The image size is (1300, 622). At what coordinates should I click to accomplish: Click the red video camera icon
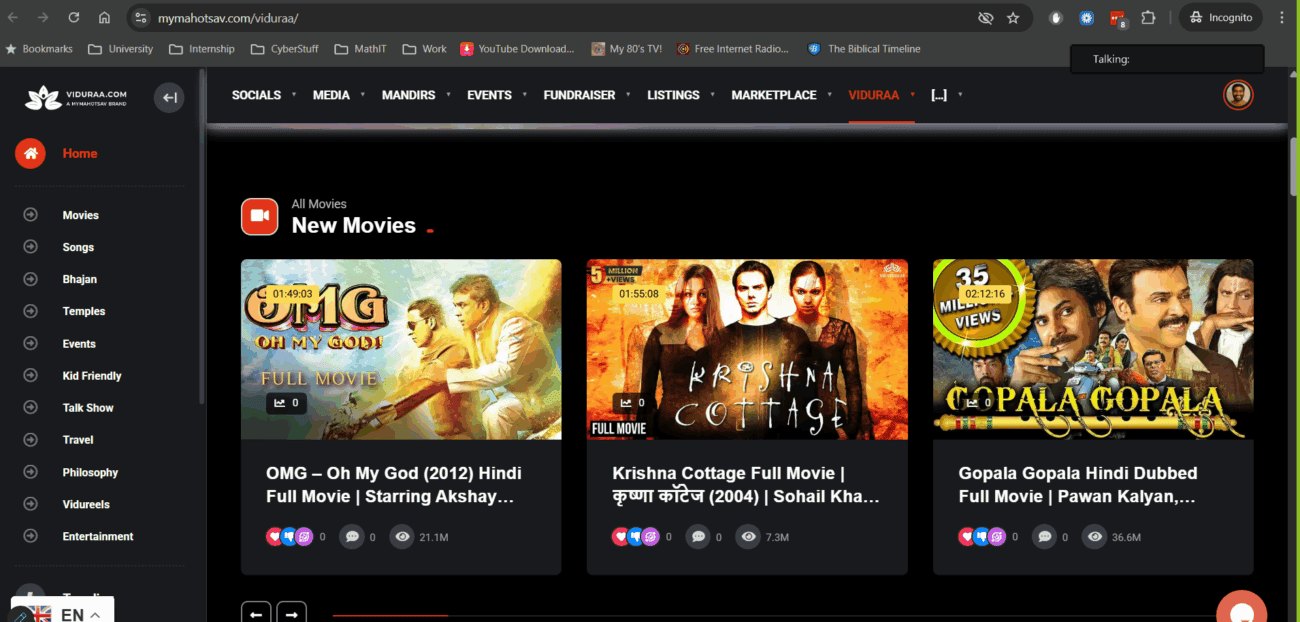pos(259,216)
